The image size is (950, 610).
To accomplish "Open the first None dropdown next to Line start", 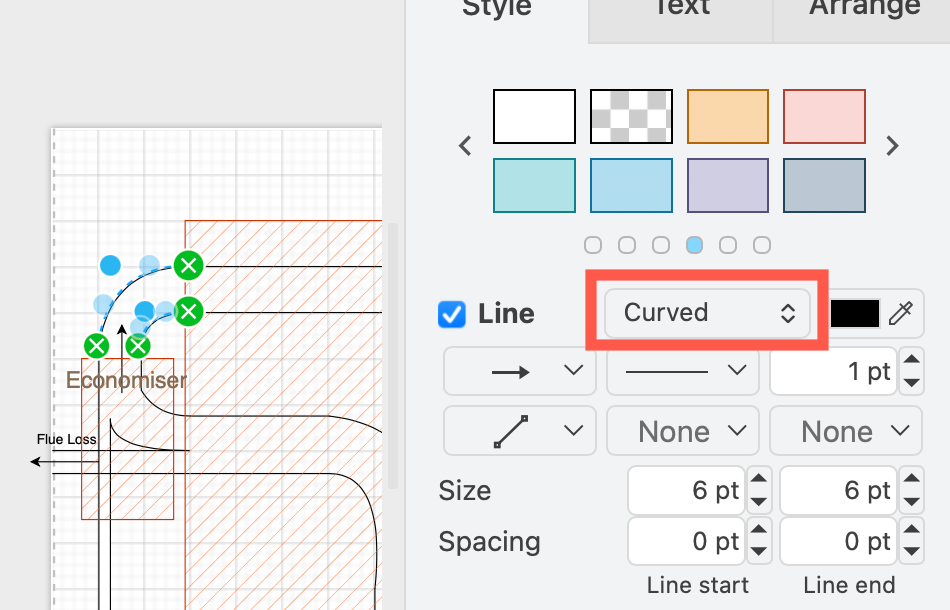I will pos(682,431).
